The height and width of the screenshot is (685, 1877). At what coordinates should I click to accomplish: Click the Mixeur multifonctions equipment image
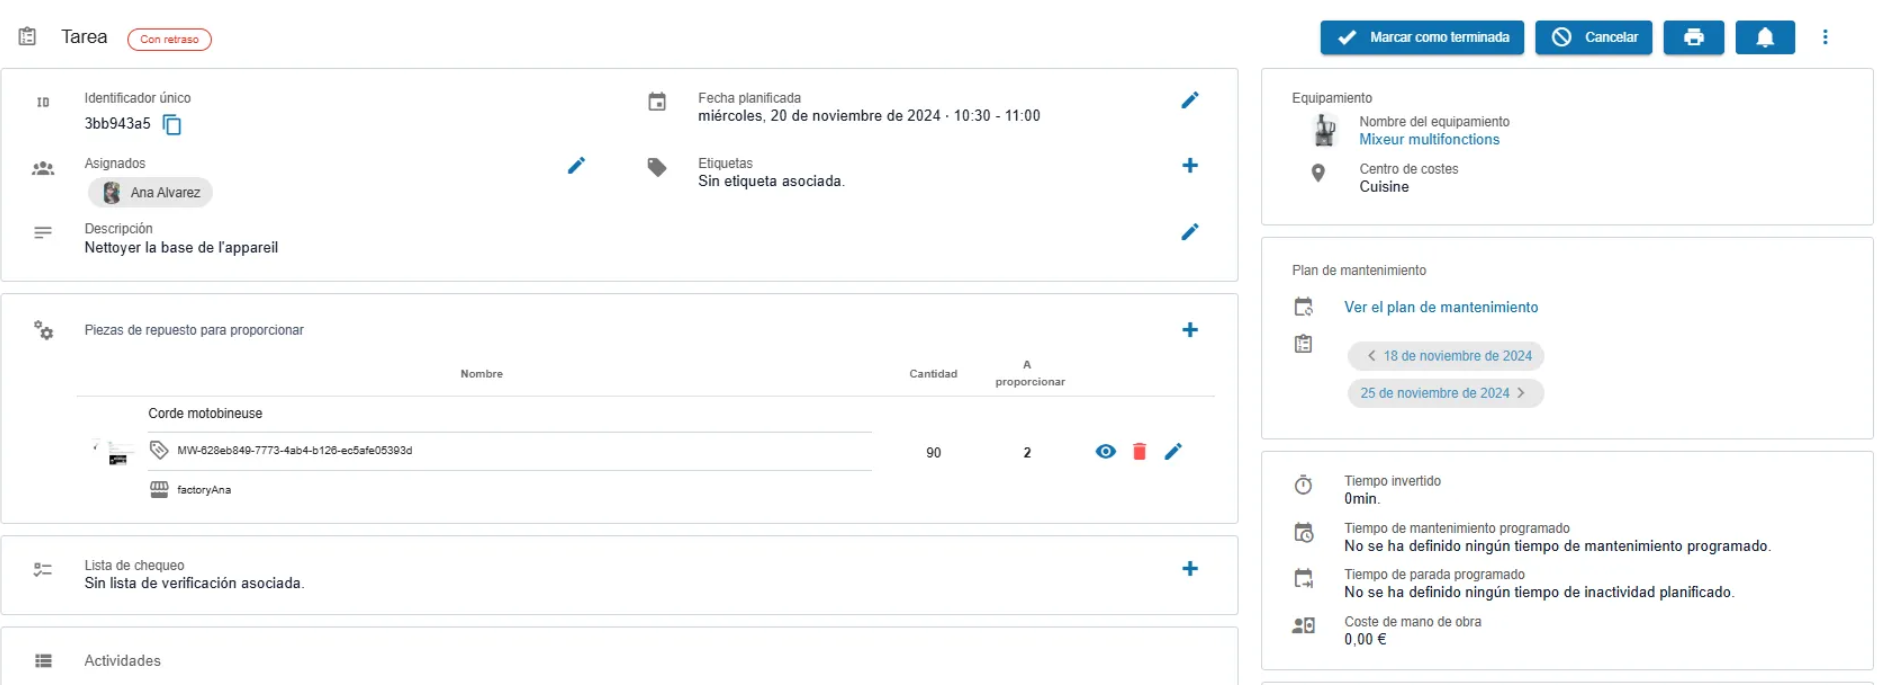(1324, 130)
